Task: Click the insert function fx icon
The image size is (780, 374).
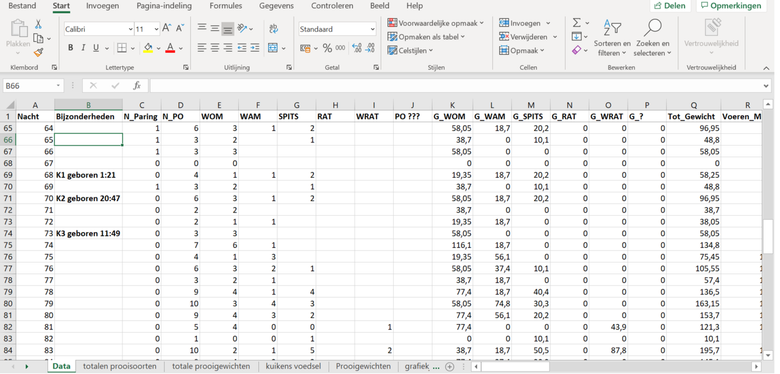Action: click(x=137, y=86)
